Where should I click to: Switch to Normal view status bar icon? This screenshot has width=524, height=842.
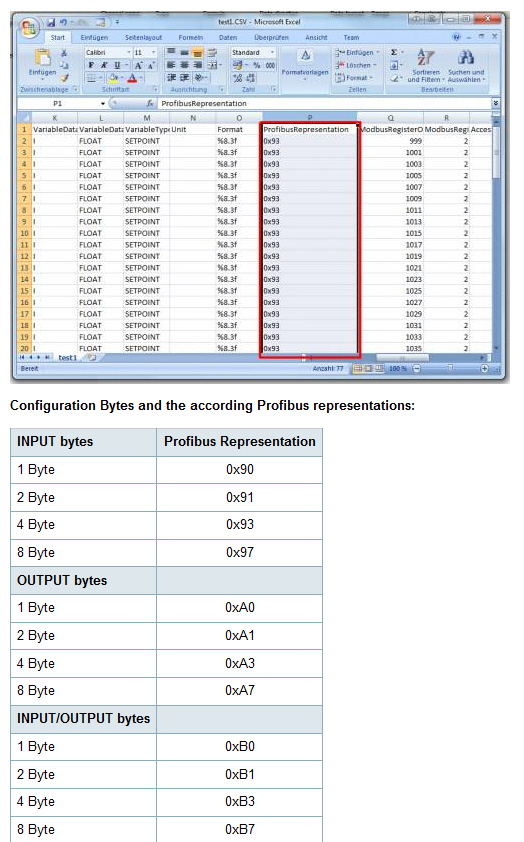pyautogui.click(x=358, y=369)
